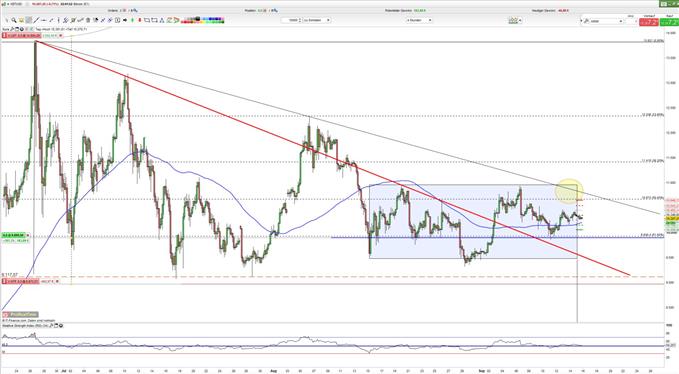Select the text box annotation tool
The image size is (679, 374).
117,20
